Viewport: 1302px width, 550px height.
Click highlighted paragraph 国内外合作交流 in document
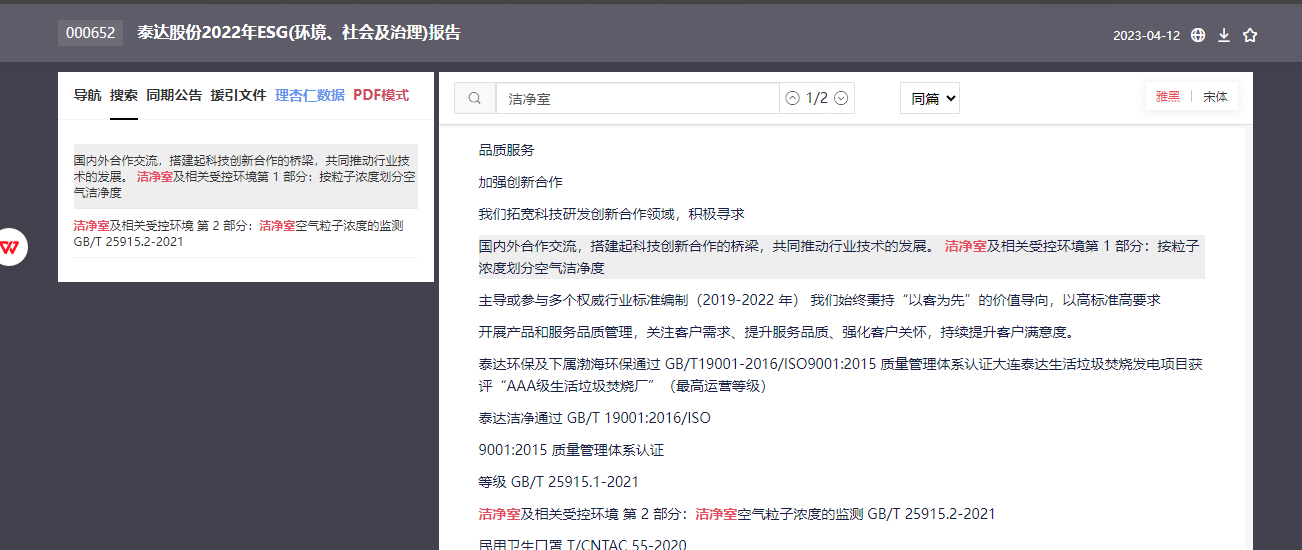tap(841, 257)
